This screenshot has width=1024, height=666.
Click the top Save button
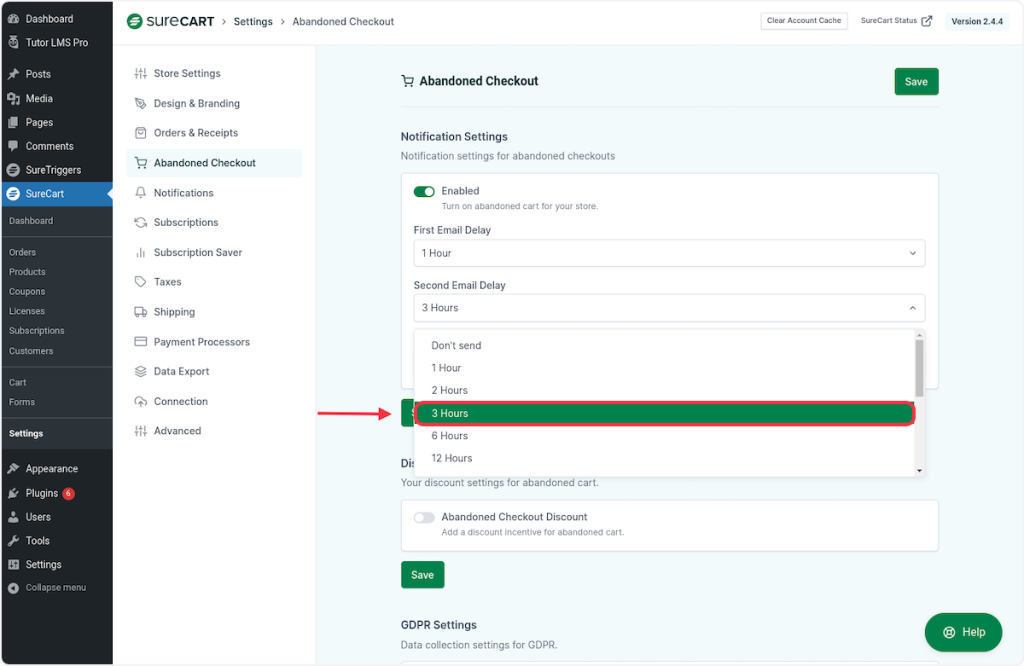(916, 82)
